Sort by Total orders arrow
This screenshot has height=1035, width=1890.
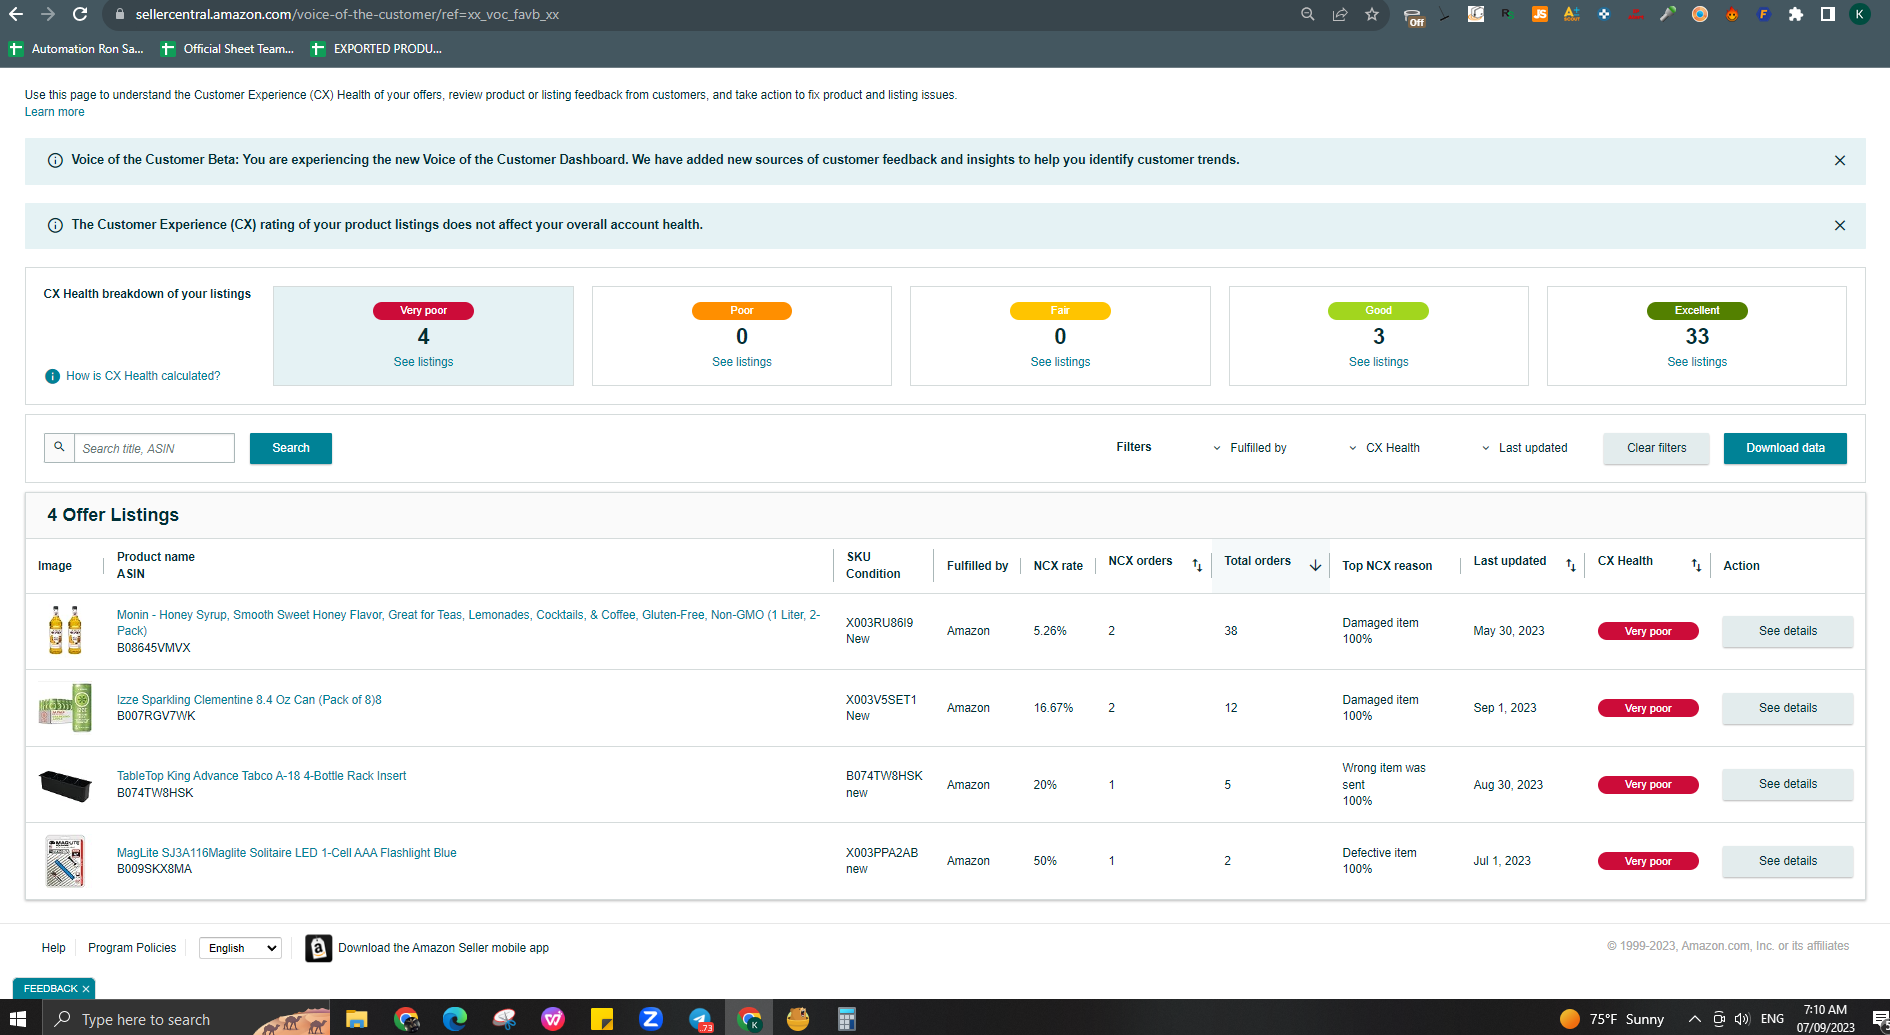[1315, 566]
